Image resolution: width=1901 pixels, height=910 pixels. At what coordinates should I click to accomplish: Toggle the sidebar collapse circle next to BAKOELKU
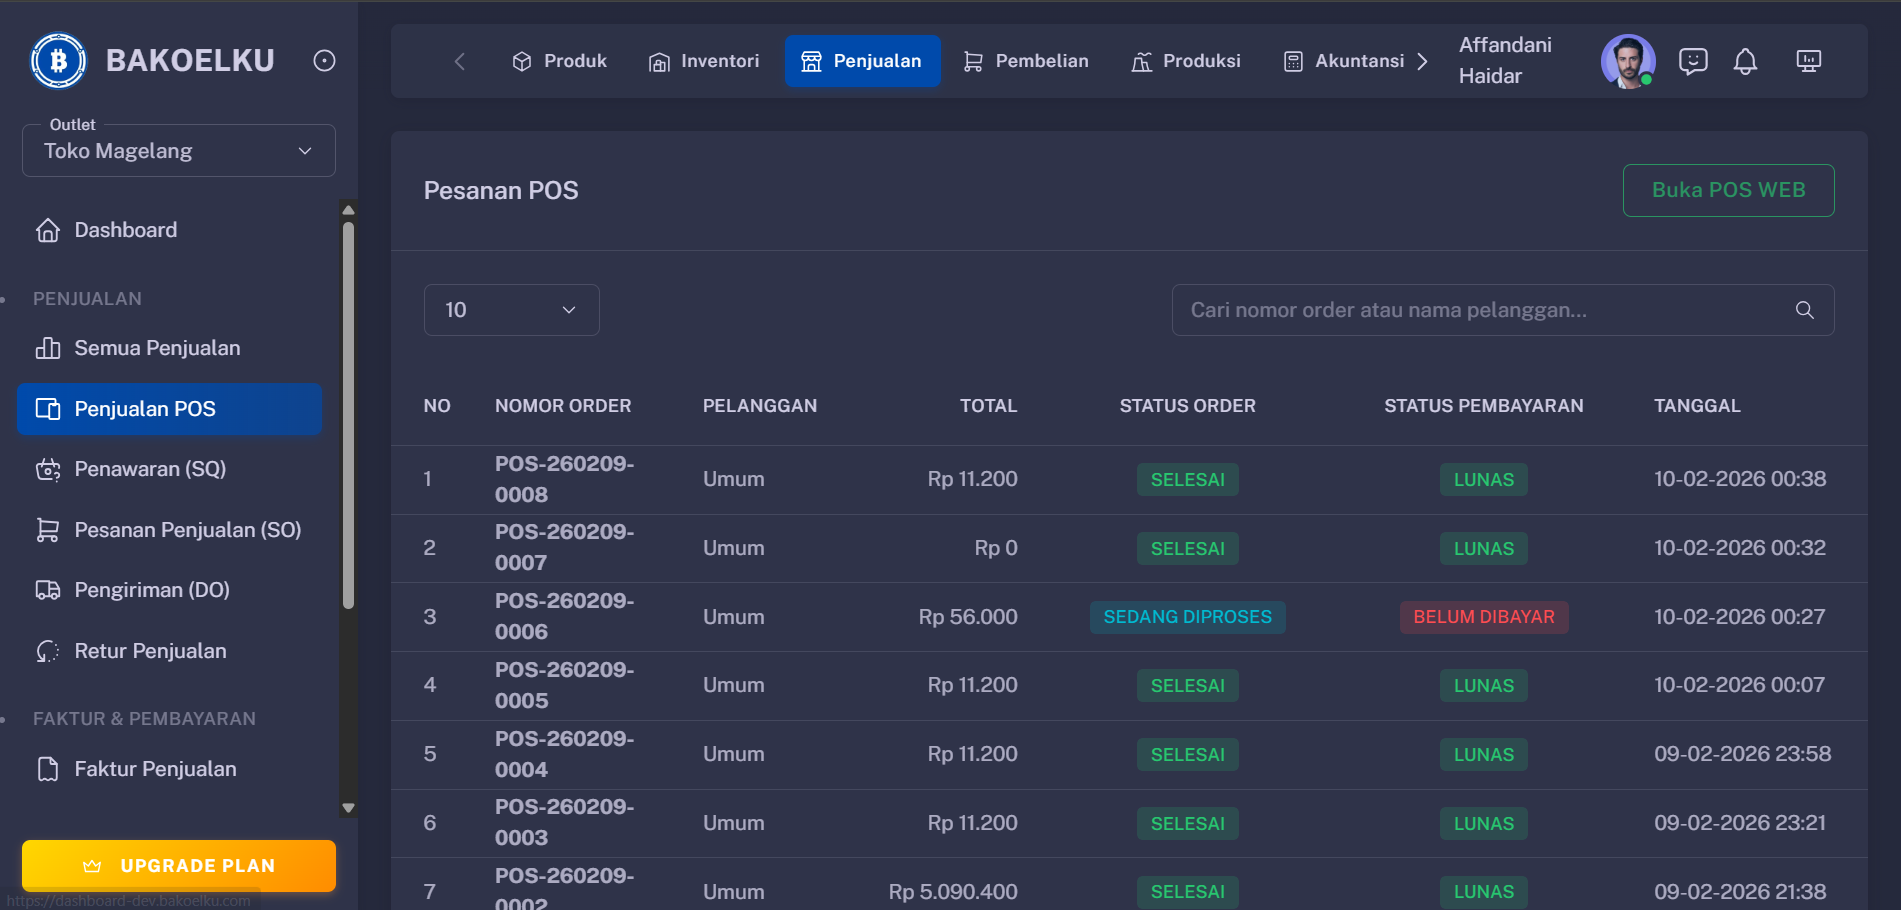(x=323, y=60)
